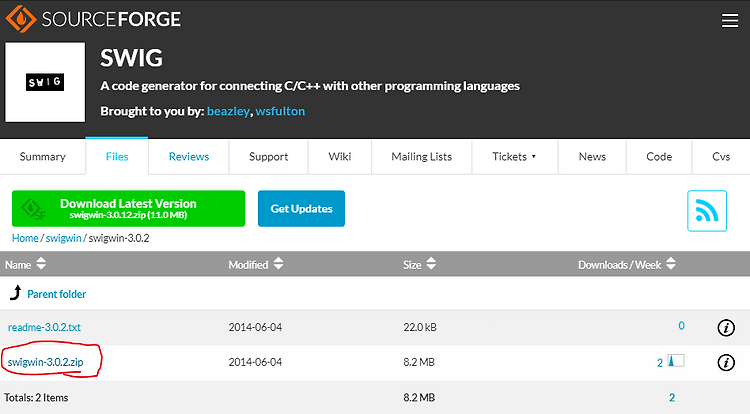Click the Downloads / Week header label
Viewport: 750px width, 414px height.
pyautogui.click(x=619, y=265)
